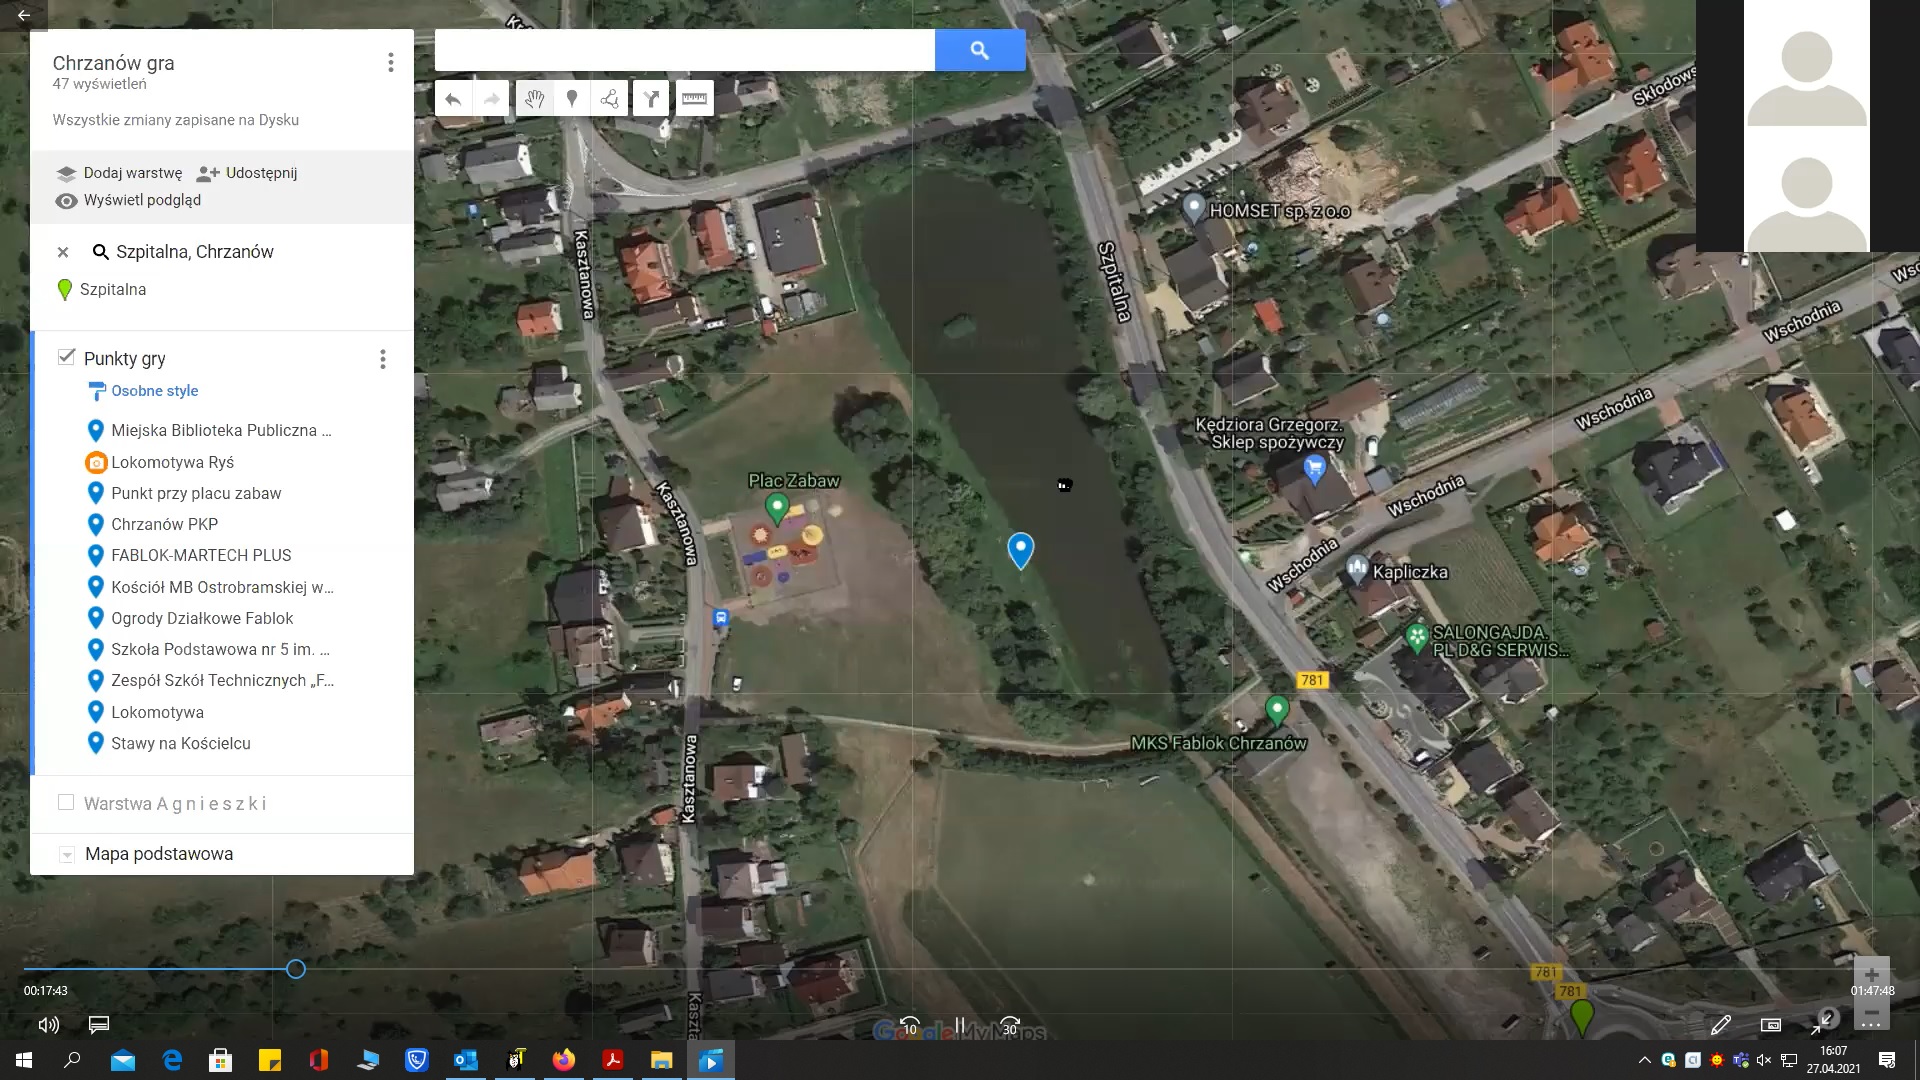Open the Windows Start menu

click(24, 1060)
